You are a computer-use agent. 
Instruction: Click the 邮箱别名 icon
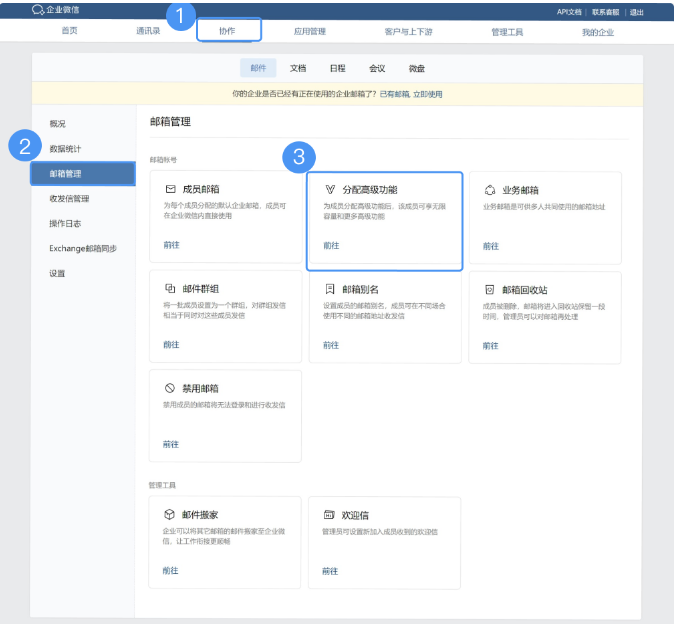(x=330, y=288)
